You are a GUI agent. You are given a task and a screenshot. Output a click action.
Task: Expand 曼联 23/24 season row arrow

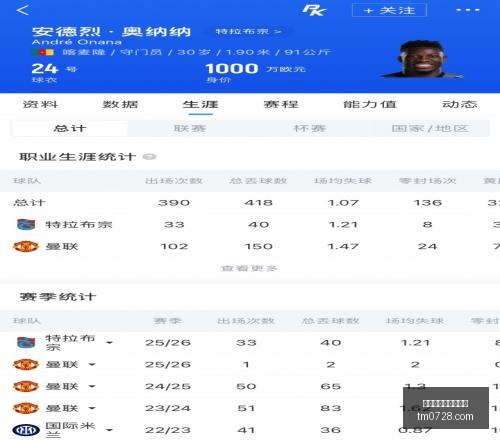pyautogui.click(x=92, y=408)
